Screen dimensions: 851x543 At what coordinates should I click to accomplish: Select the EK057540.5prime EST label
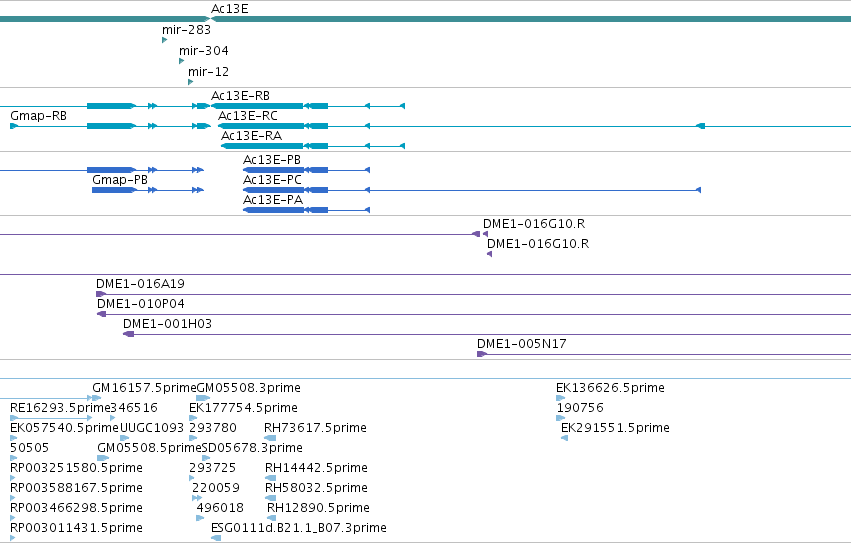pyautogui.click(x=64, y=428)
